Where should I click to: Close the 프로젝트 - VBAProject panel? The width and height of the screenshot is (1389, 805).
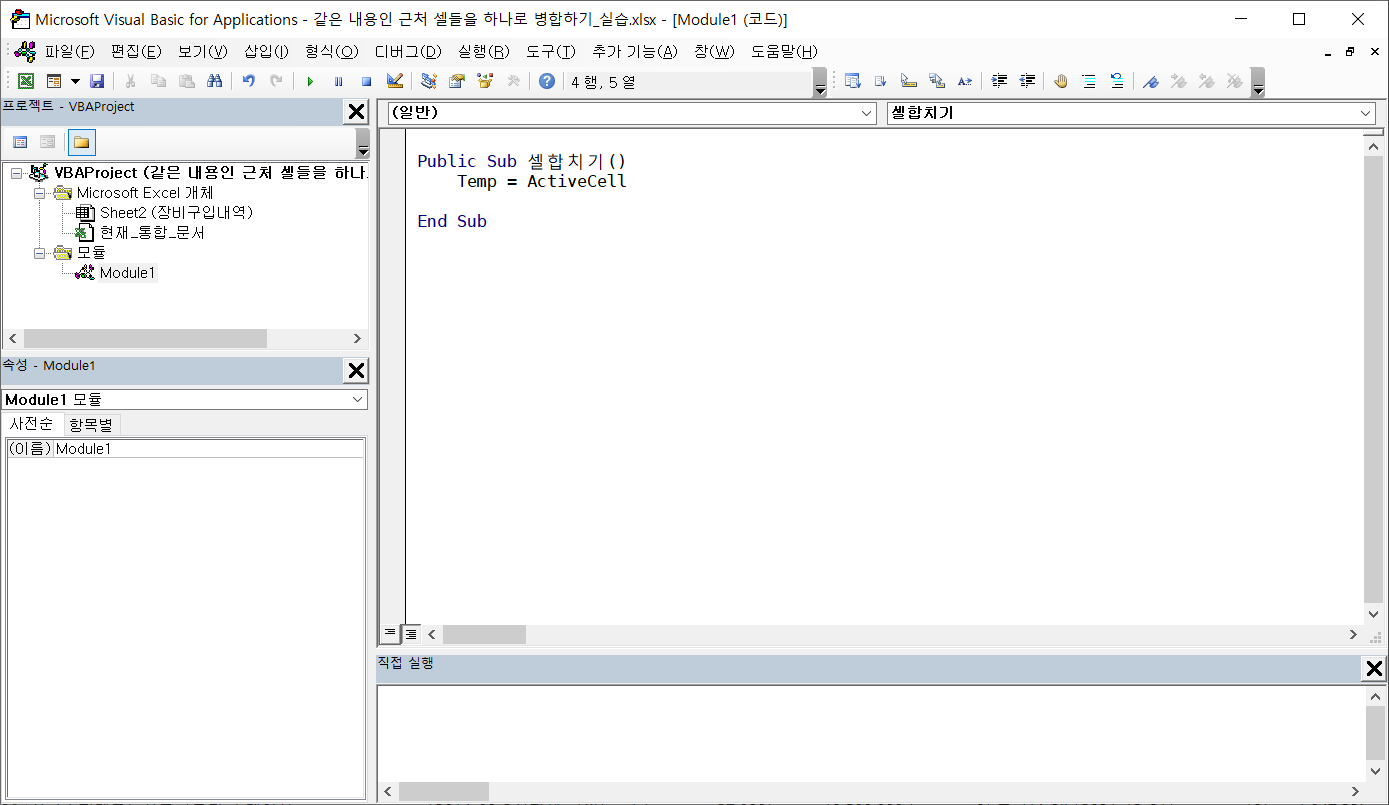pos(355,112)
